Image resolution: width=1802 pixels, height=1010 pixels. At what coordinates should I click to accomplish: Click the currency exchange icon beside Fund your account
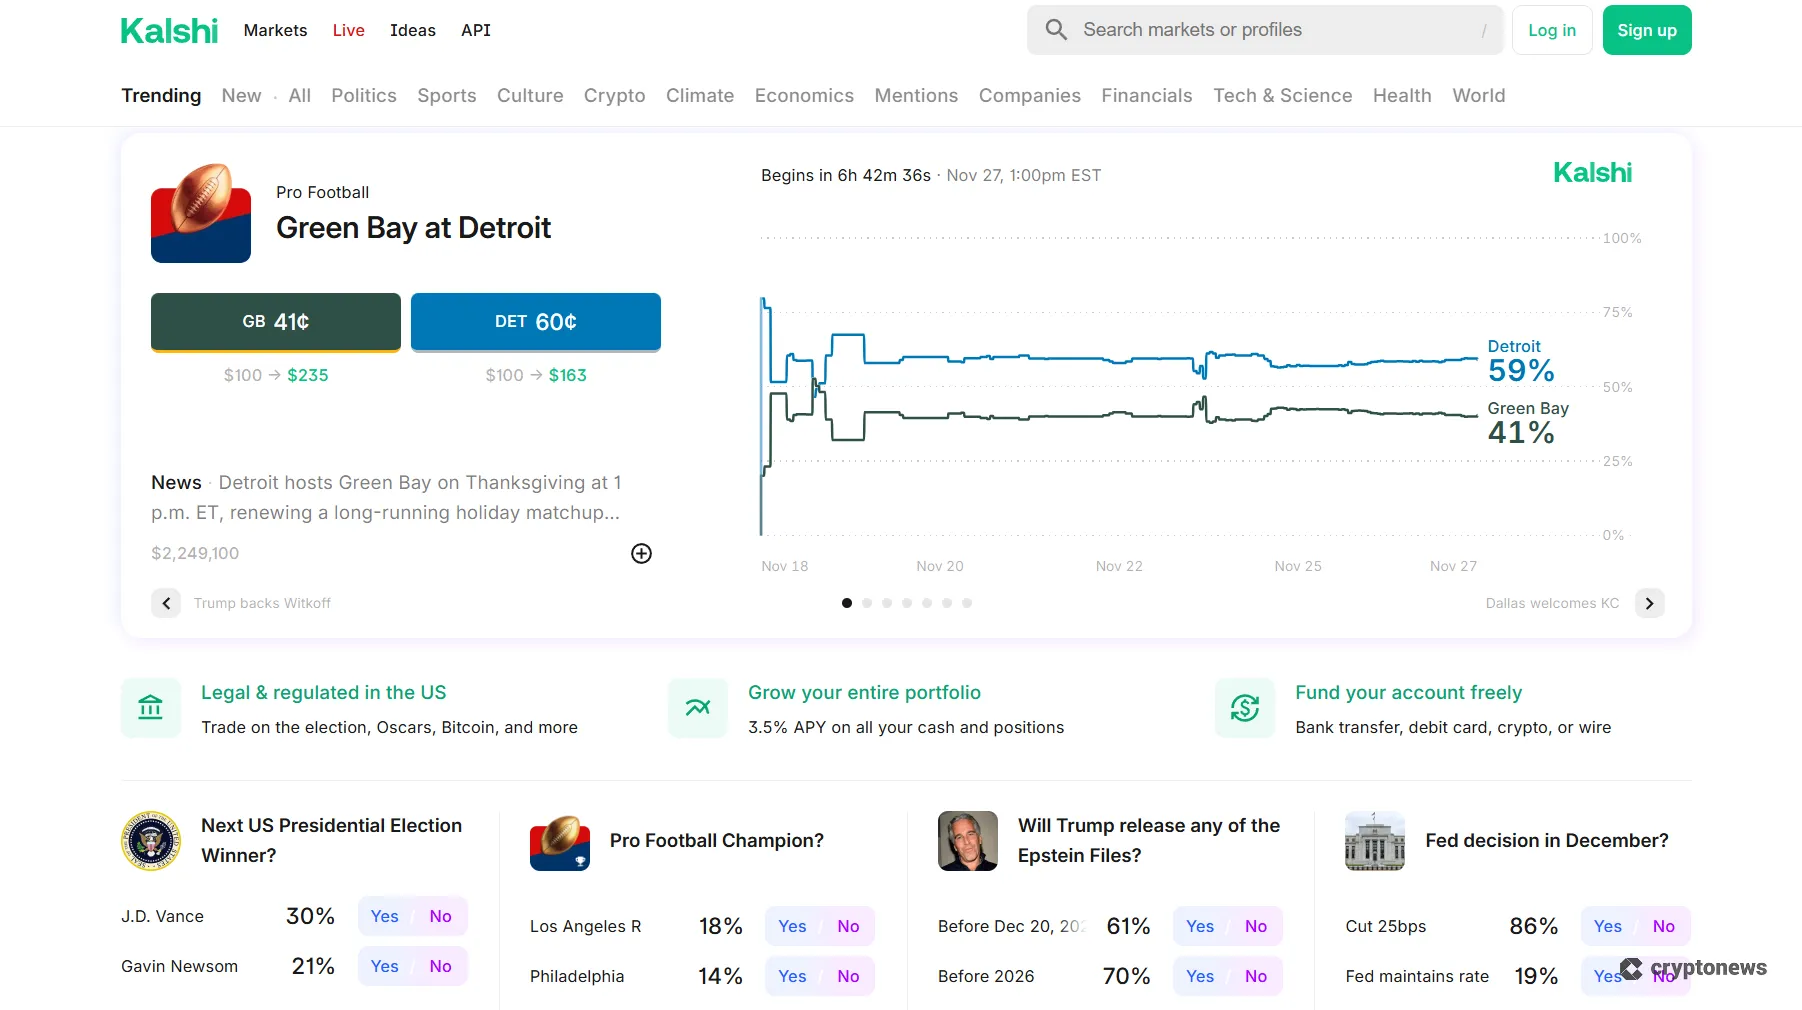click(1243, 708)
